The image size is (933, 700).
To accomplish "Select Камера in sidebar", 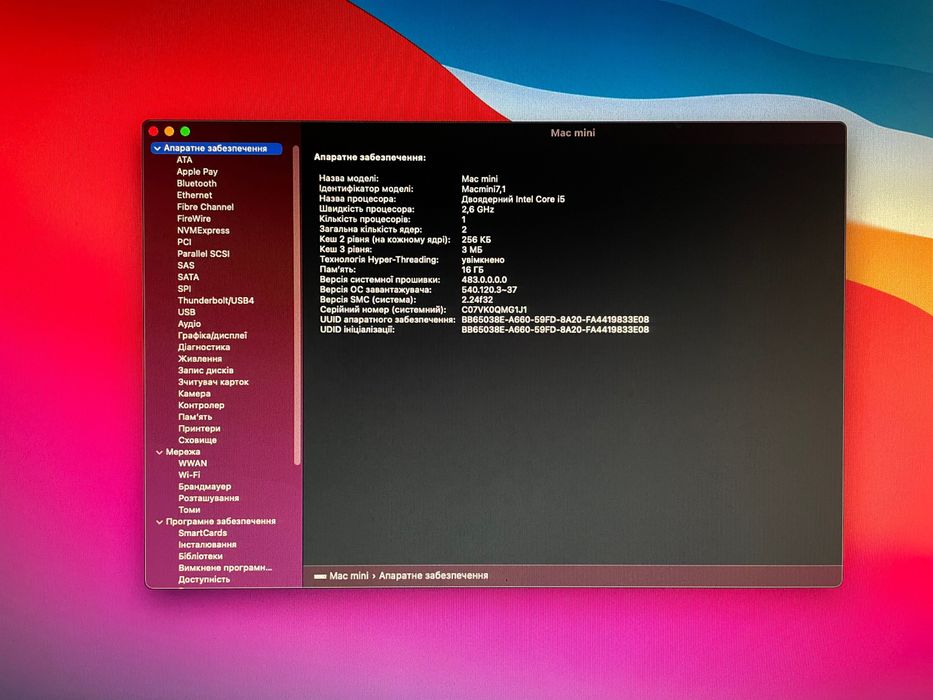I will pos(194,393).
